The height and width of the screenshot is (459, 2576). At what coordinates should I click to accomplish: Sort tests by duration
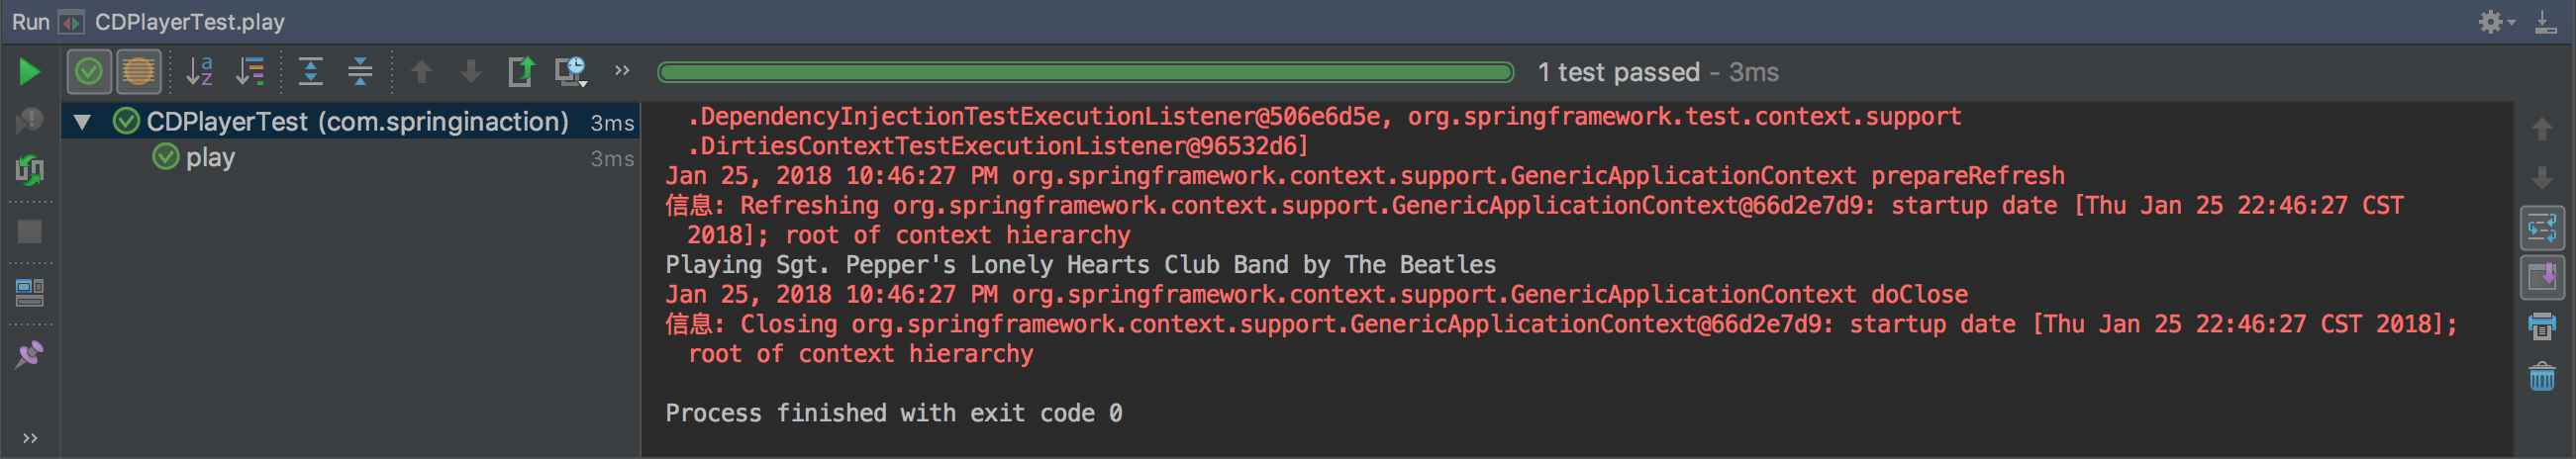(250, 72)
